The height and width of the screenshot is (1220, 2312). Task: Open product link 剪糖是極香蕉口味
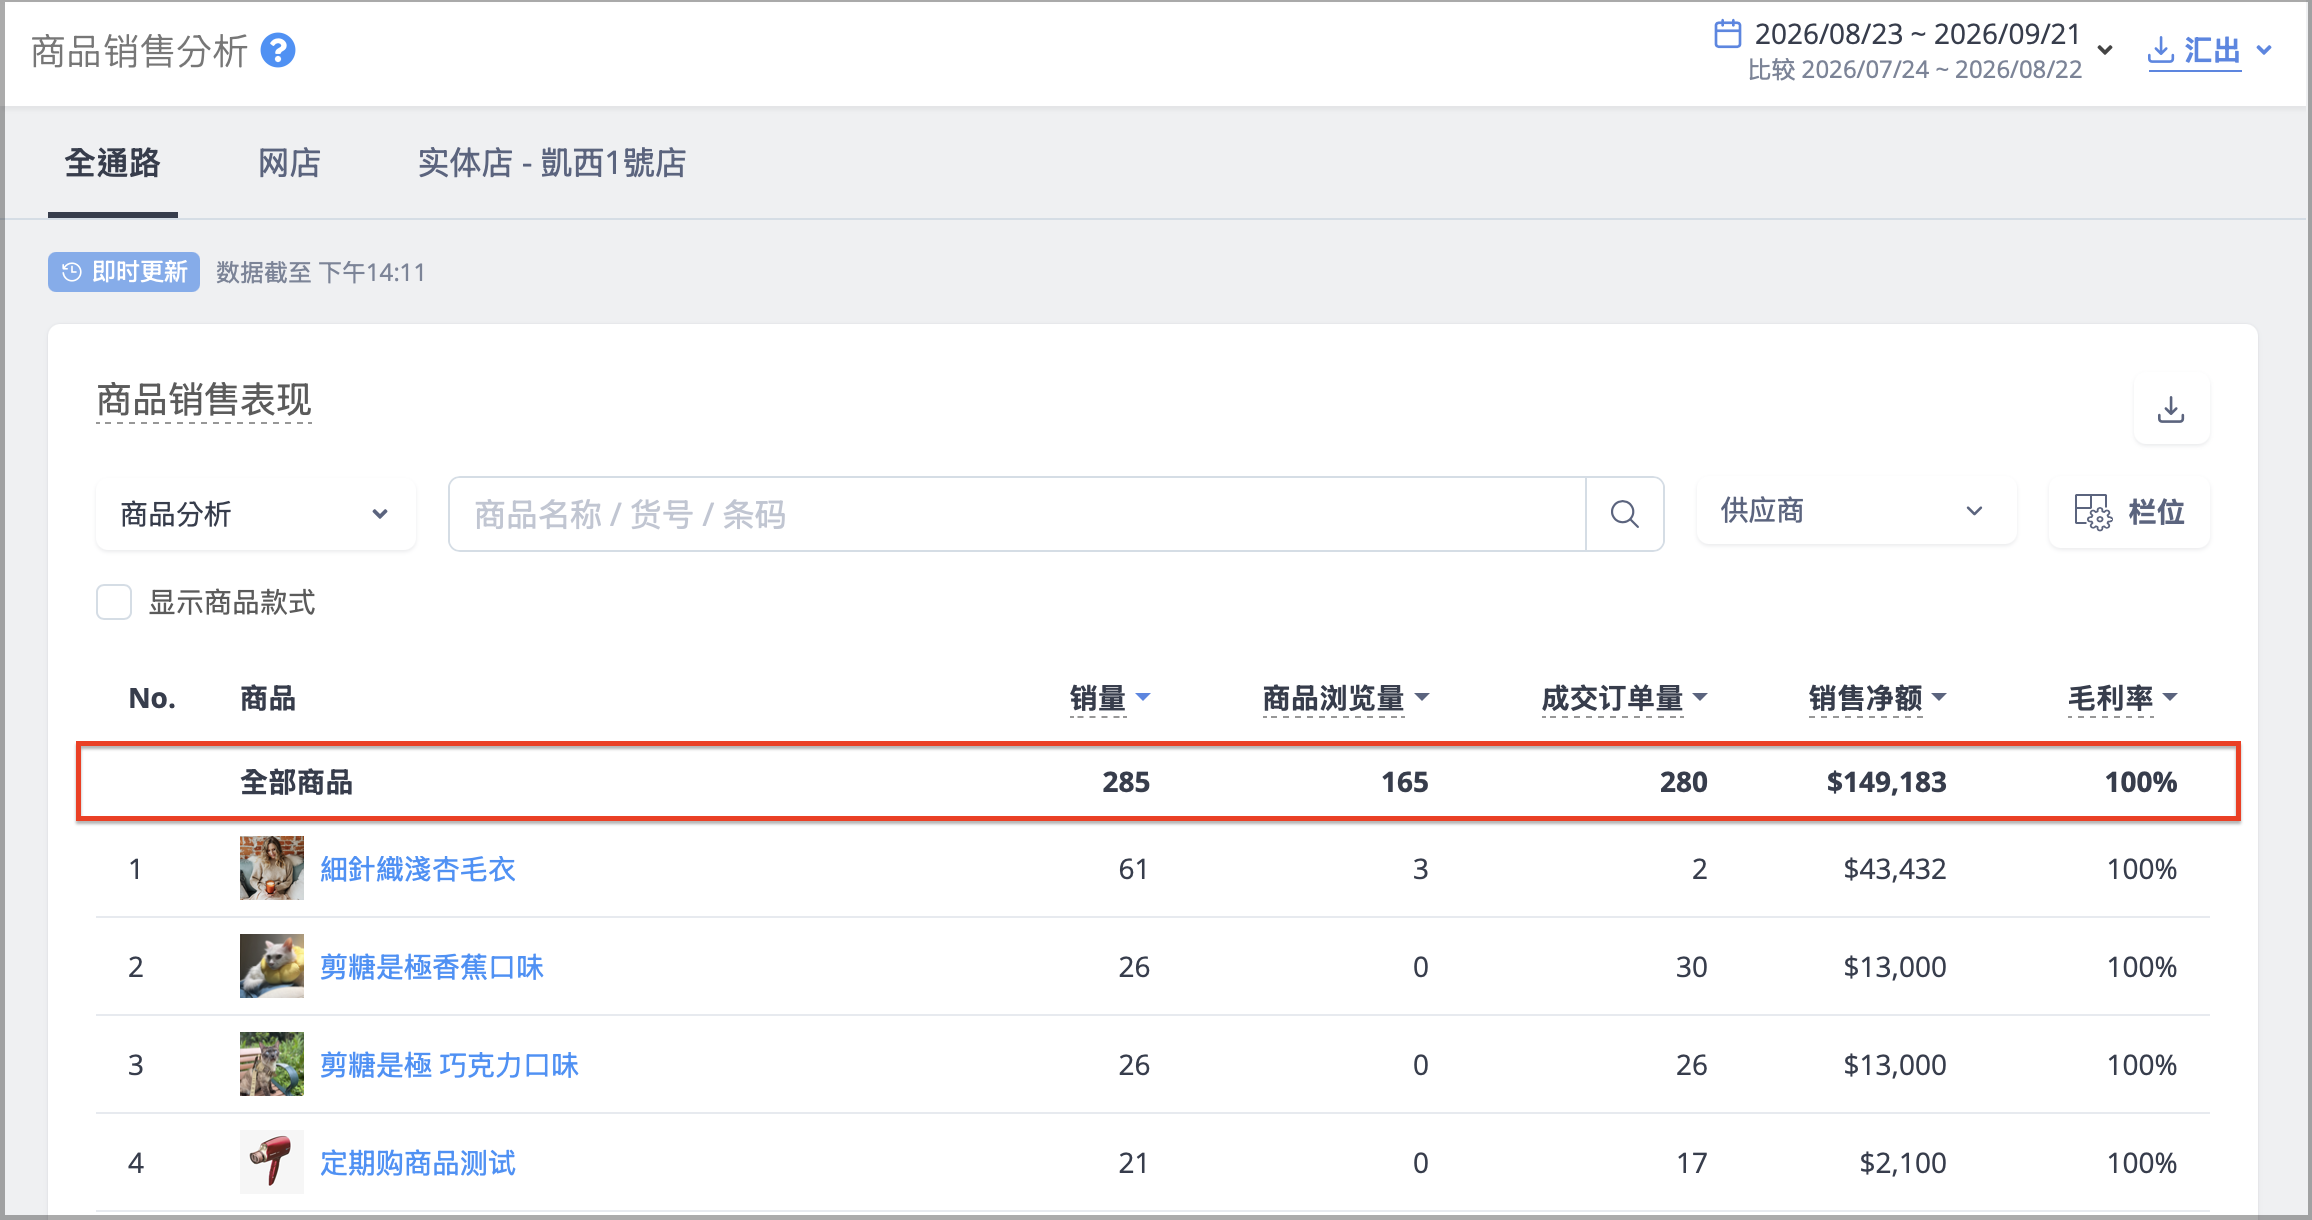coord(432,967)
